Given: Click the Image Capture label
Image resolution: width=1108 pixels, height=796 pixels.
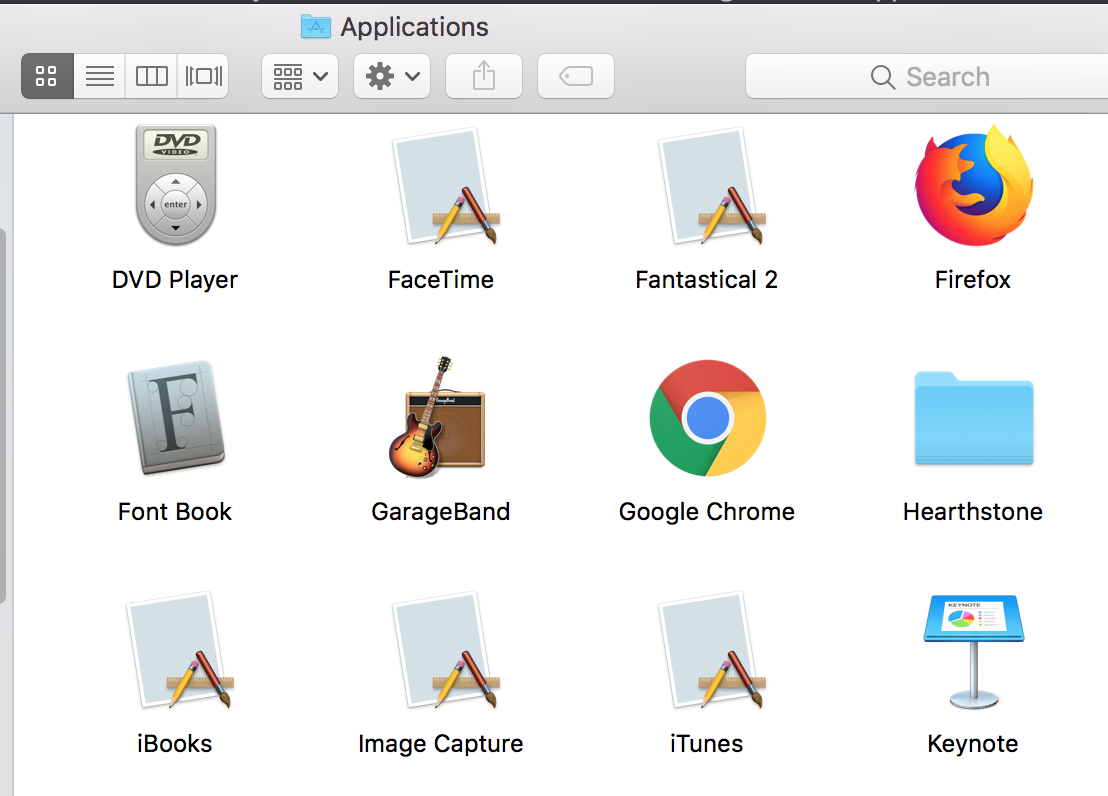Looking at the screenshot, I should 440,744.
